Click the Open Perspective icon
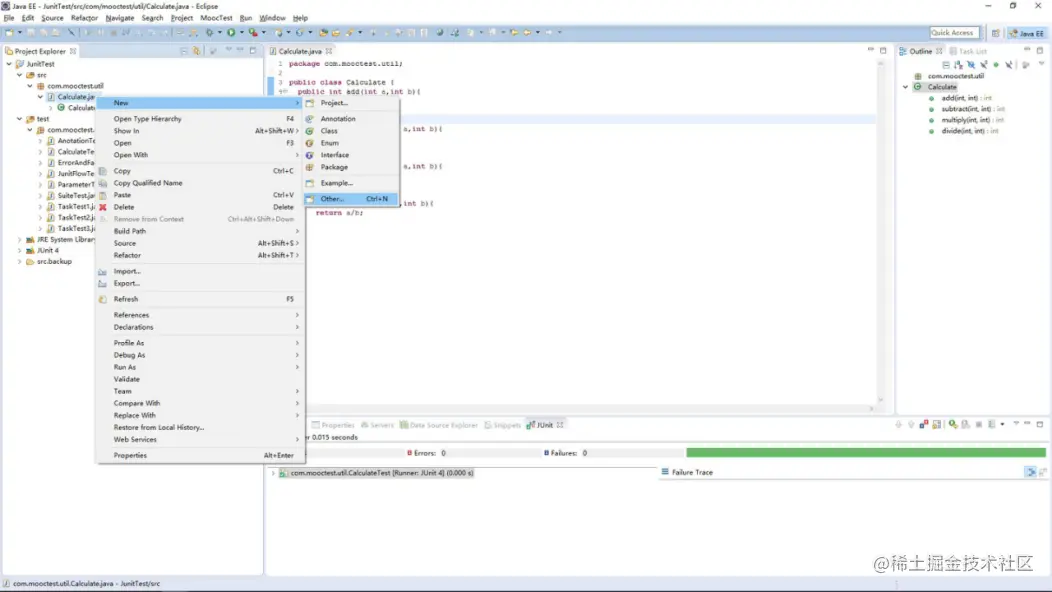The image size is (1052, 592). click(996, 33)
